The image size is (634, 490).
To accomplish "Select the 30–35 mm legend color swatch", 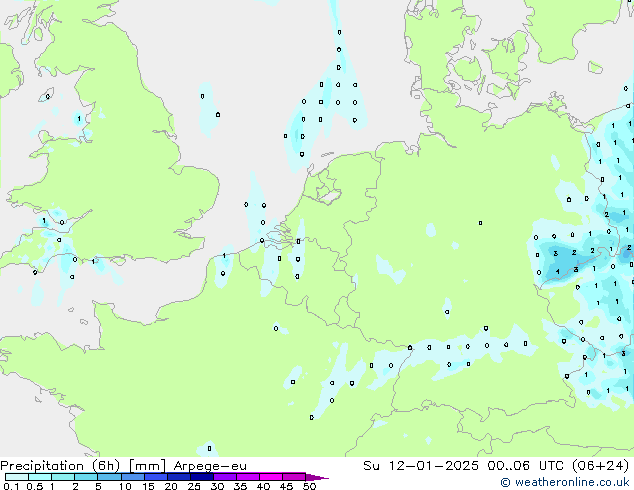I will click(x=225, y=477).
